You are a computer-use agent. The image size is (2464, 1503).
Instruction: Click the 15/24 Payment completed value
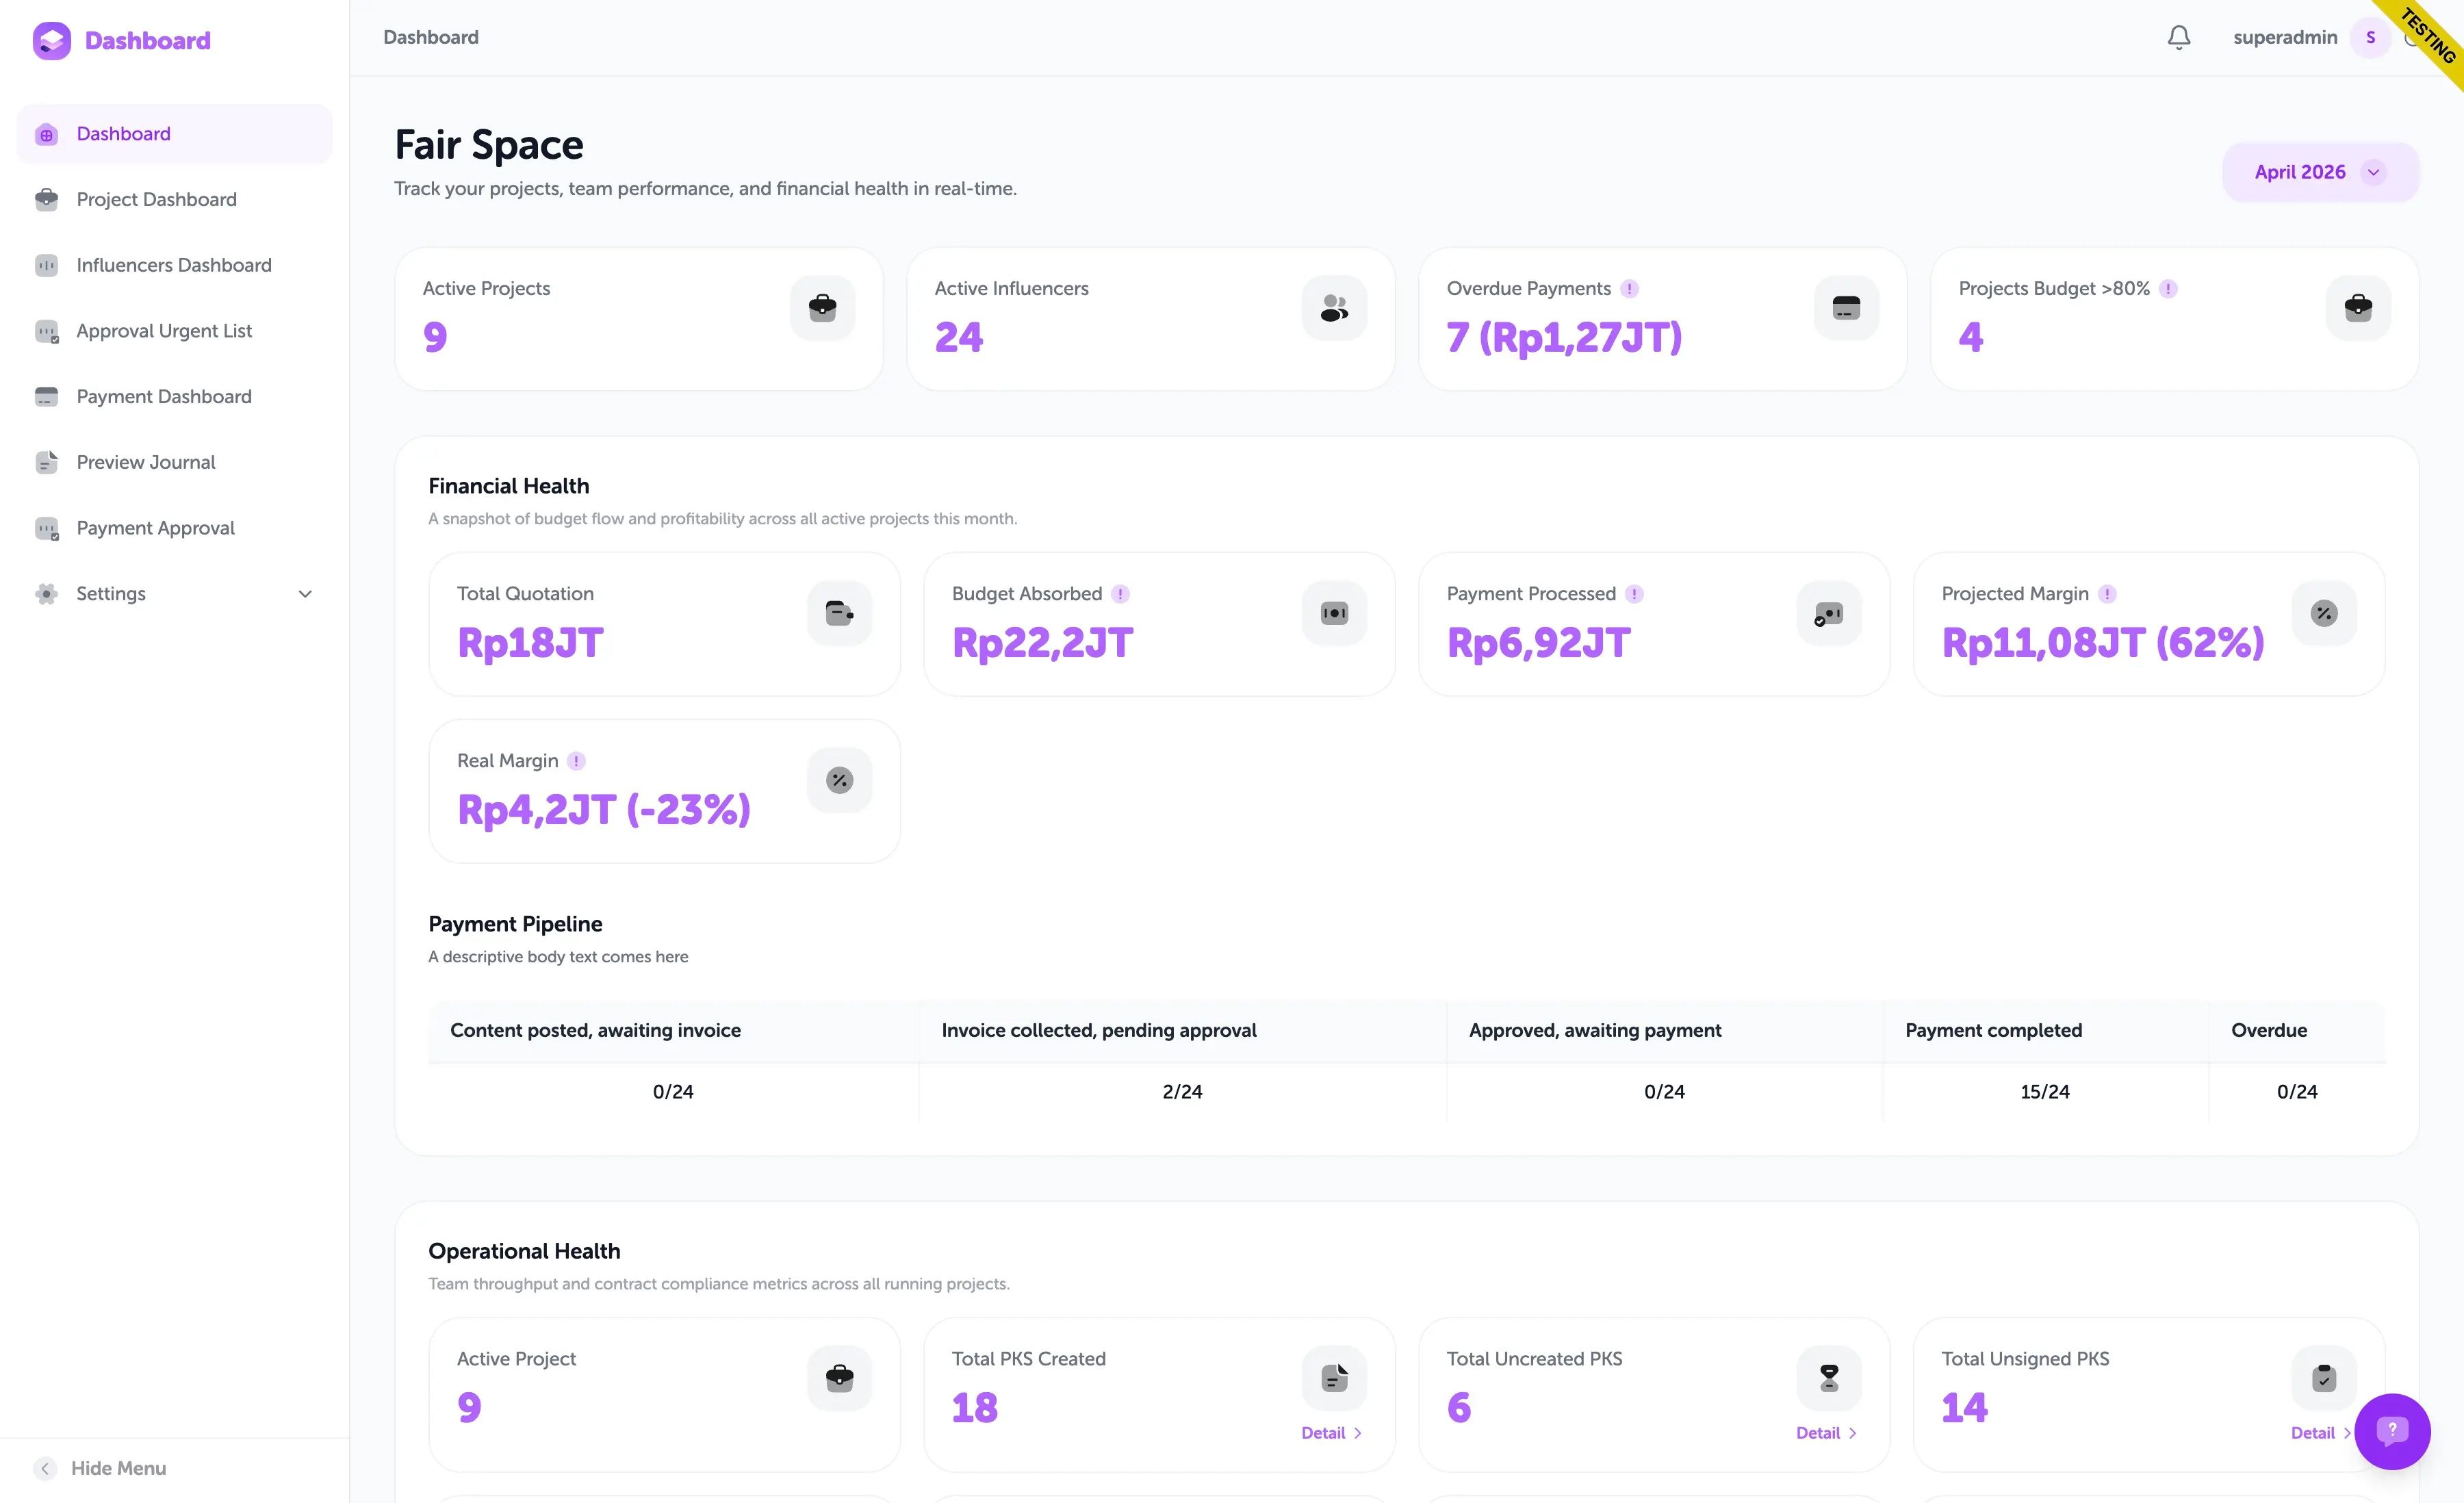coord(2045,1091)
